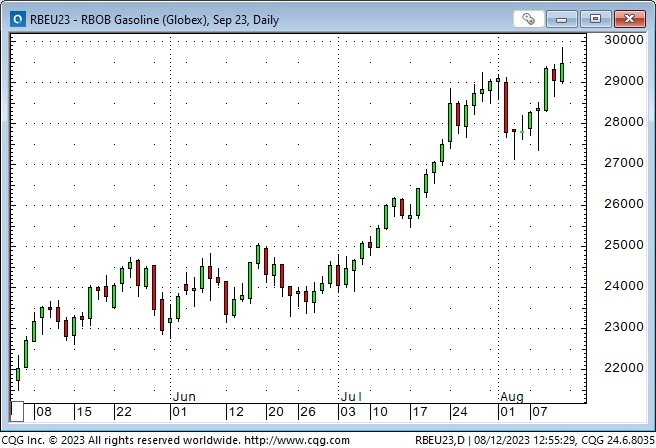Image resolution: width=656 pixels, height=448 pixels.
Task: Open the http://www.cqg.com link
Action: [x=297, y=440]
